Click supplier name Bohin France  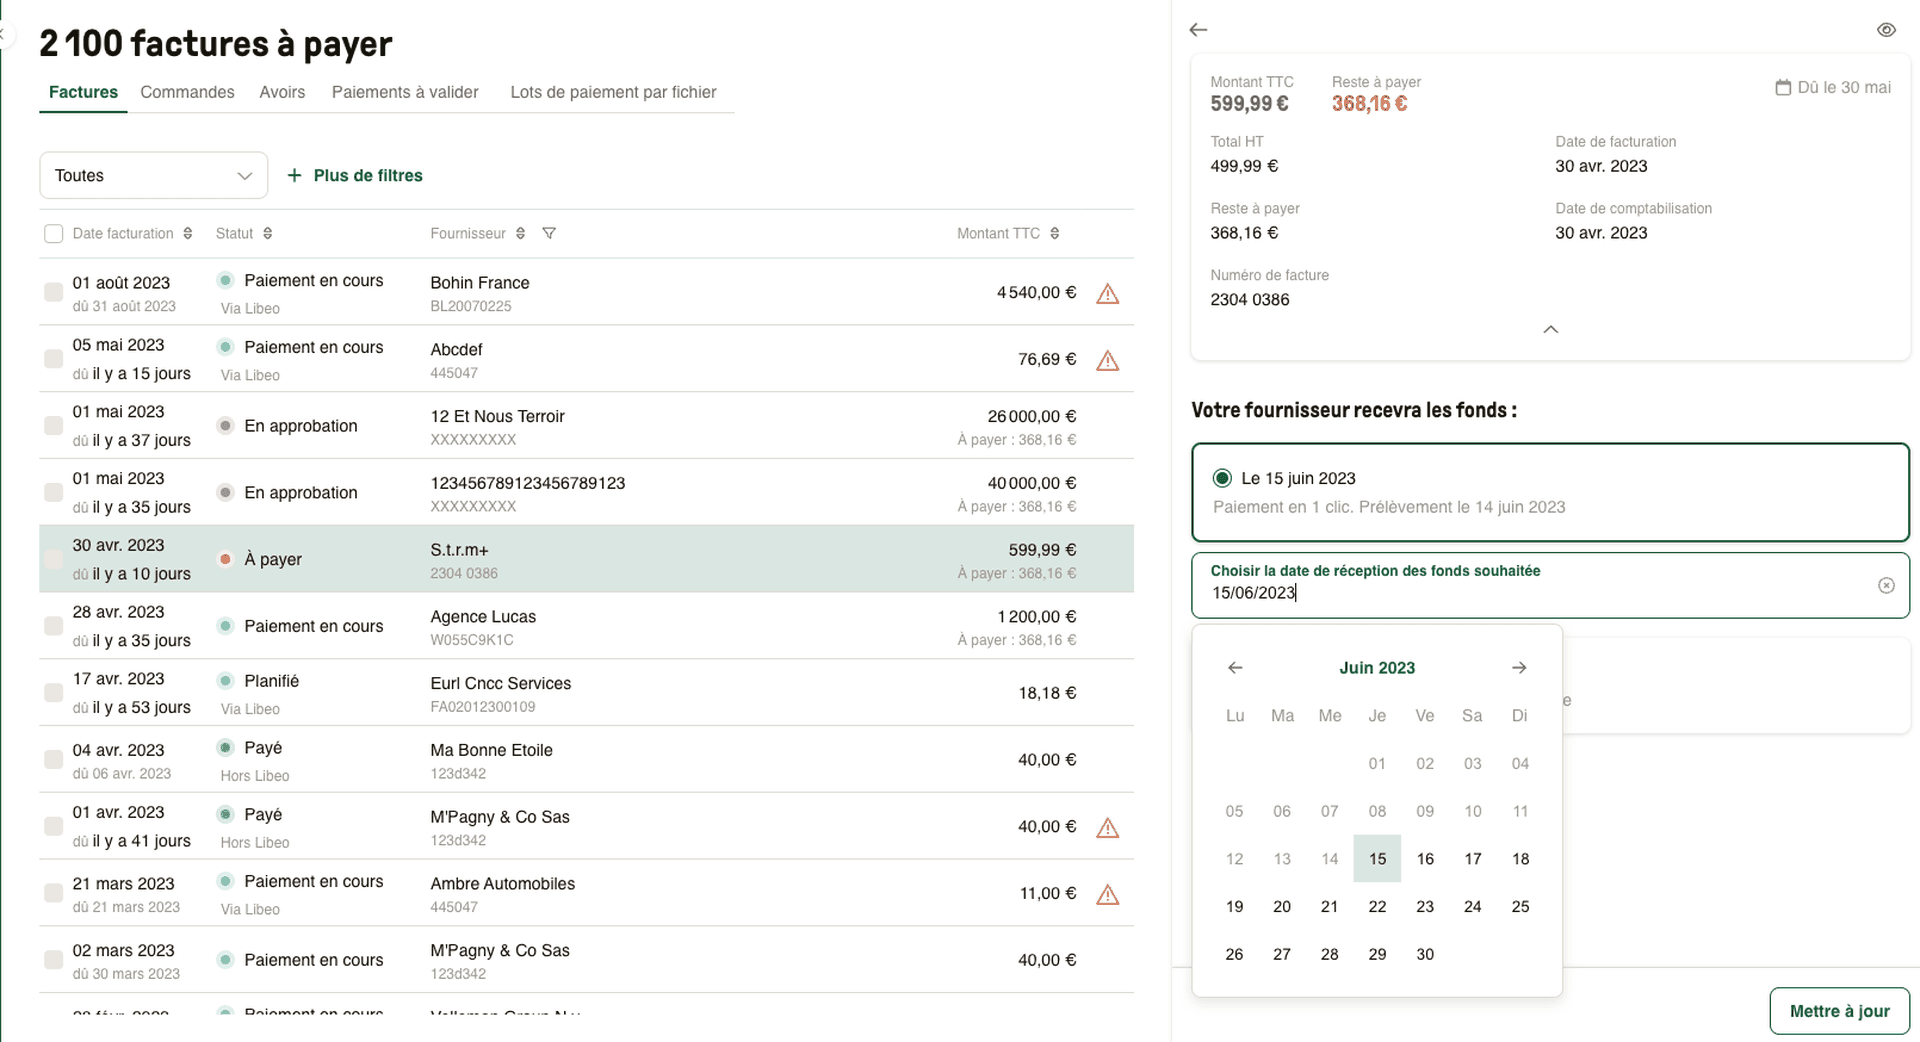(x=480, y=283)
